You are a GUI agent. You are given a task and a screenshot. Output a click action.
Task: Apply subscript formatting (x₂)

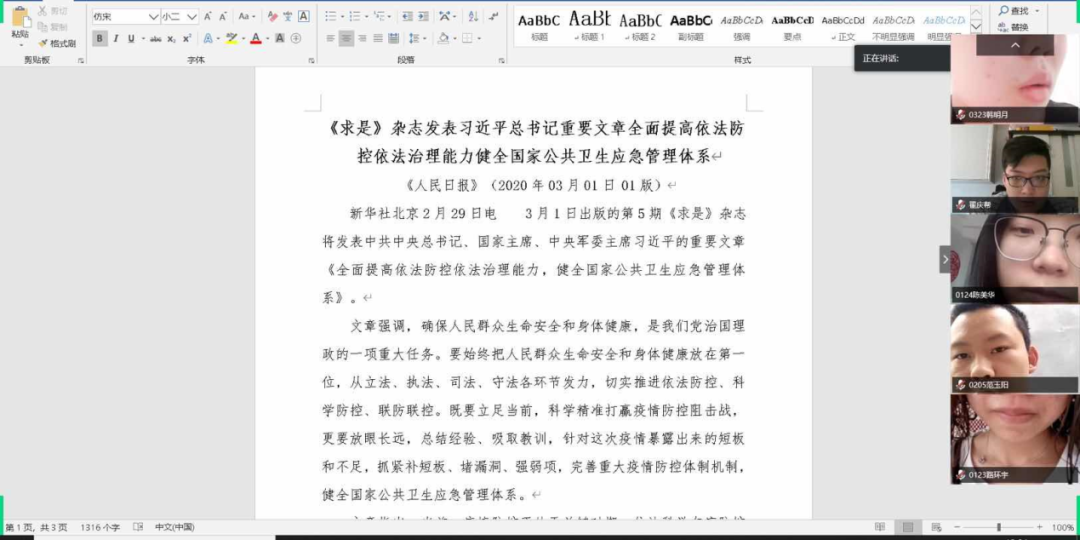(x=172, y=39)
